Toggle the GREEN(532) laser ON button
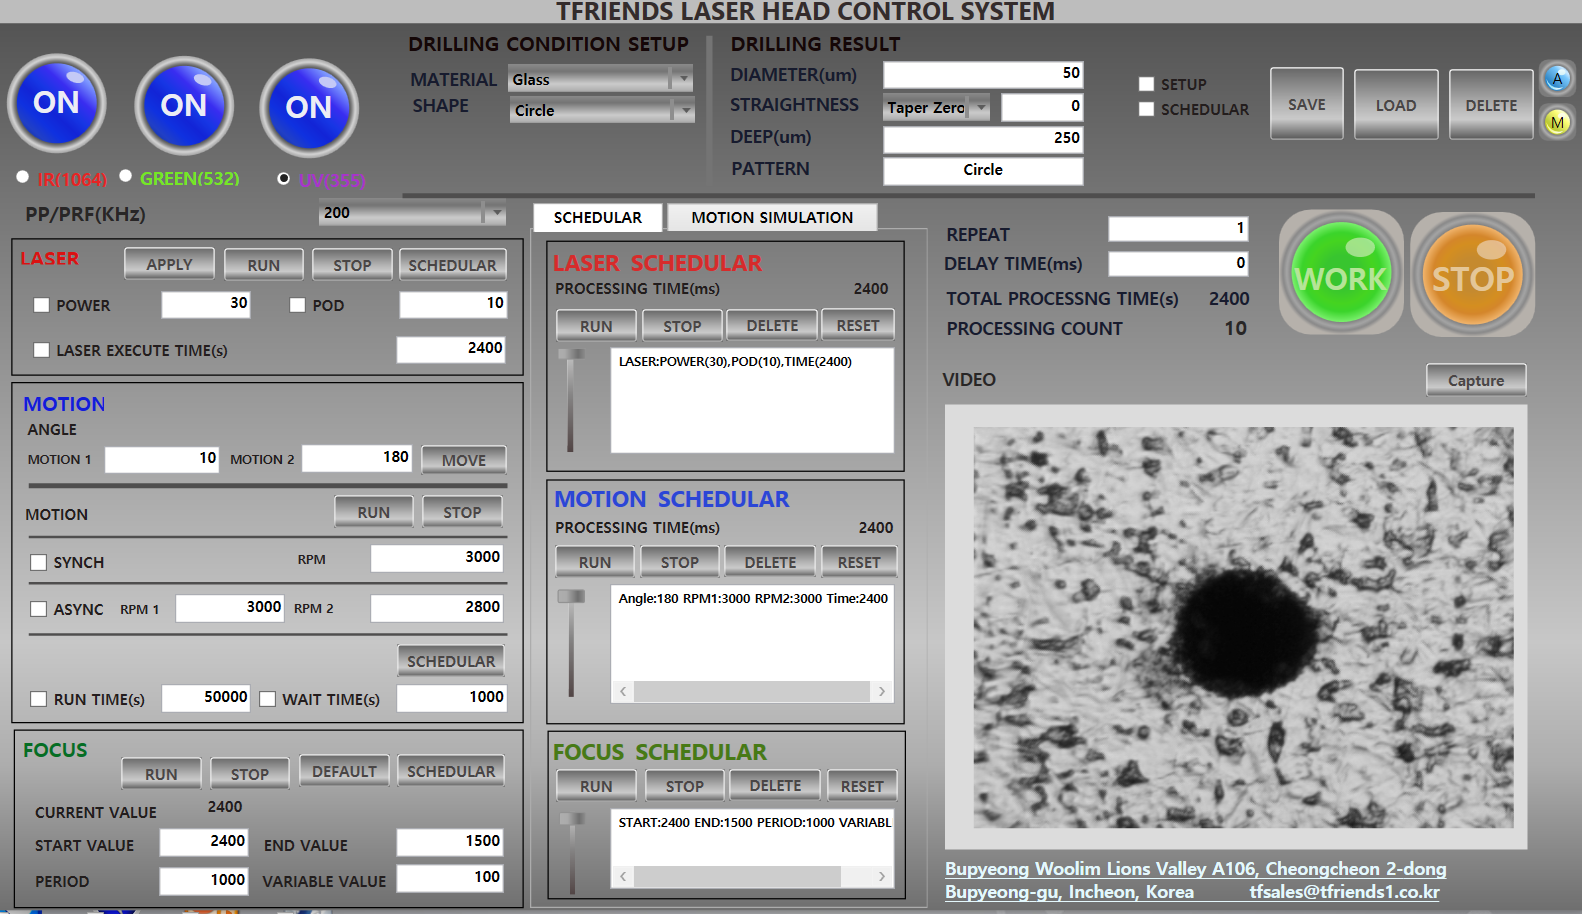1582x914 pixels. click(184, 105)
